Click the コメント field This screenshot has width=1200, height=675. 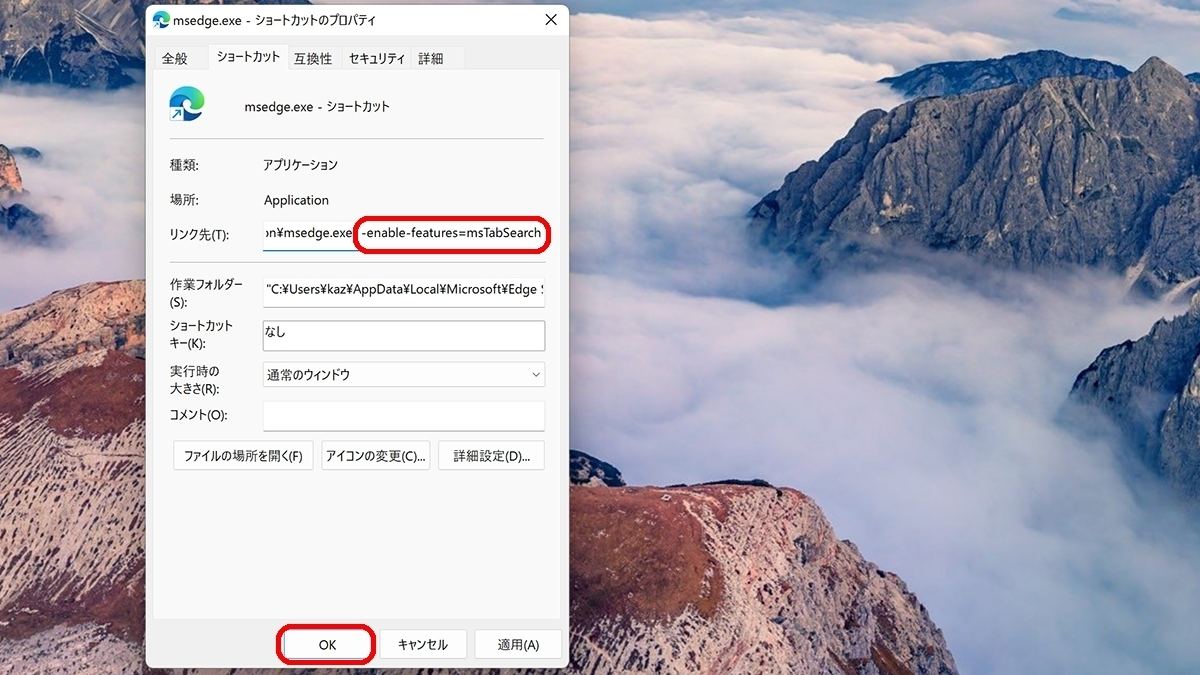pyautogui.click(x=404, y=415)
